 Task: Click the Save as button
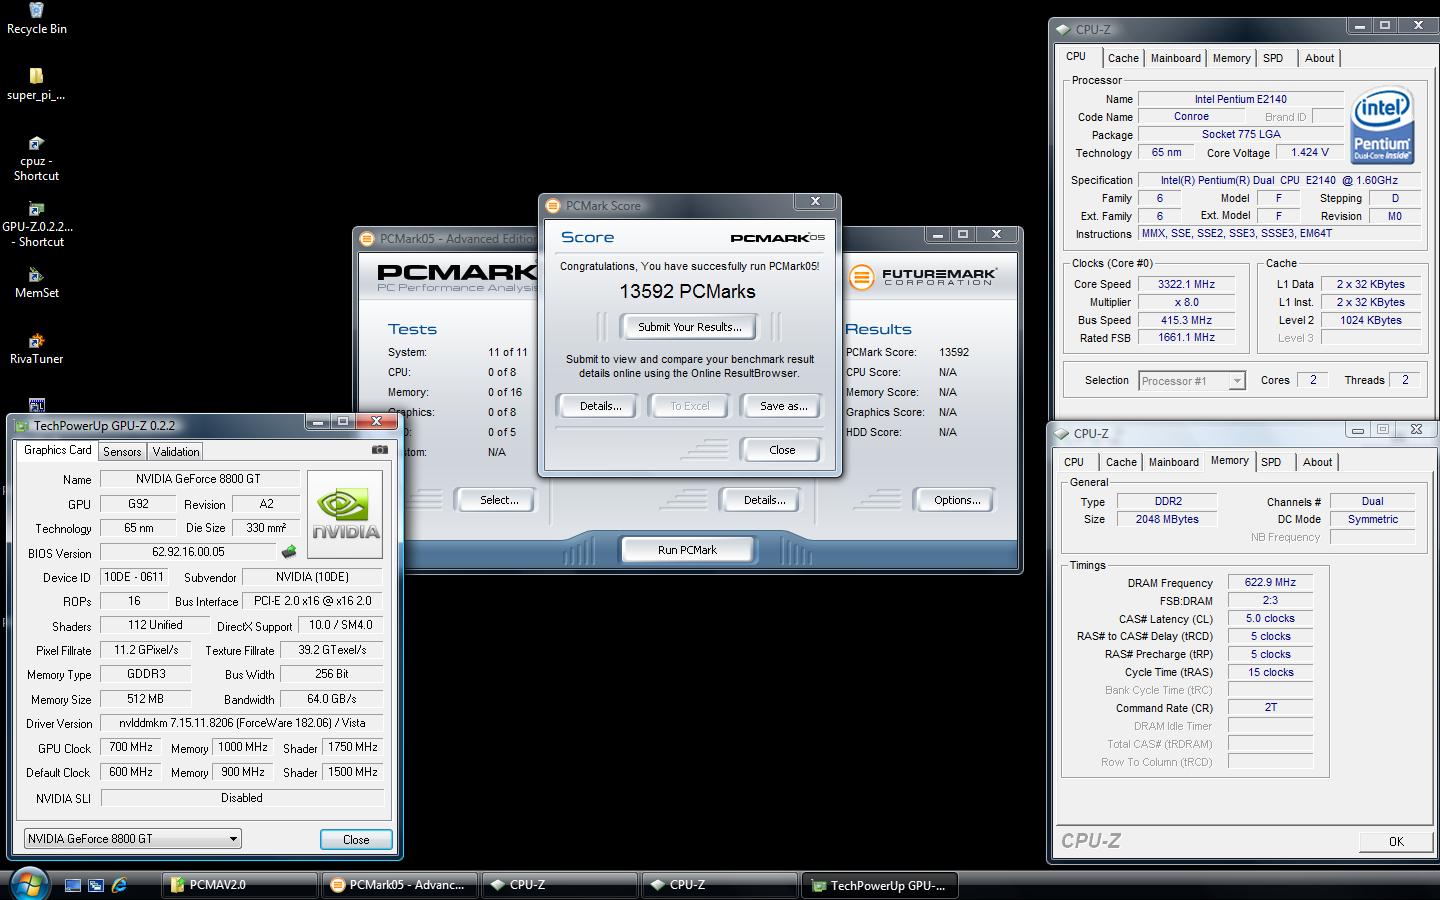tap(783, 406)
